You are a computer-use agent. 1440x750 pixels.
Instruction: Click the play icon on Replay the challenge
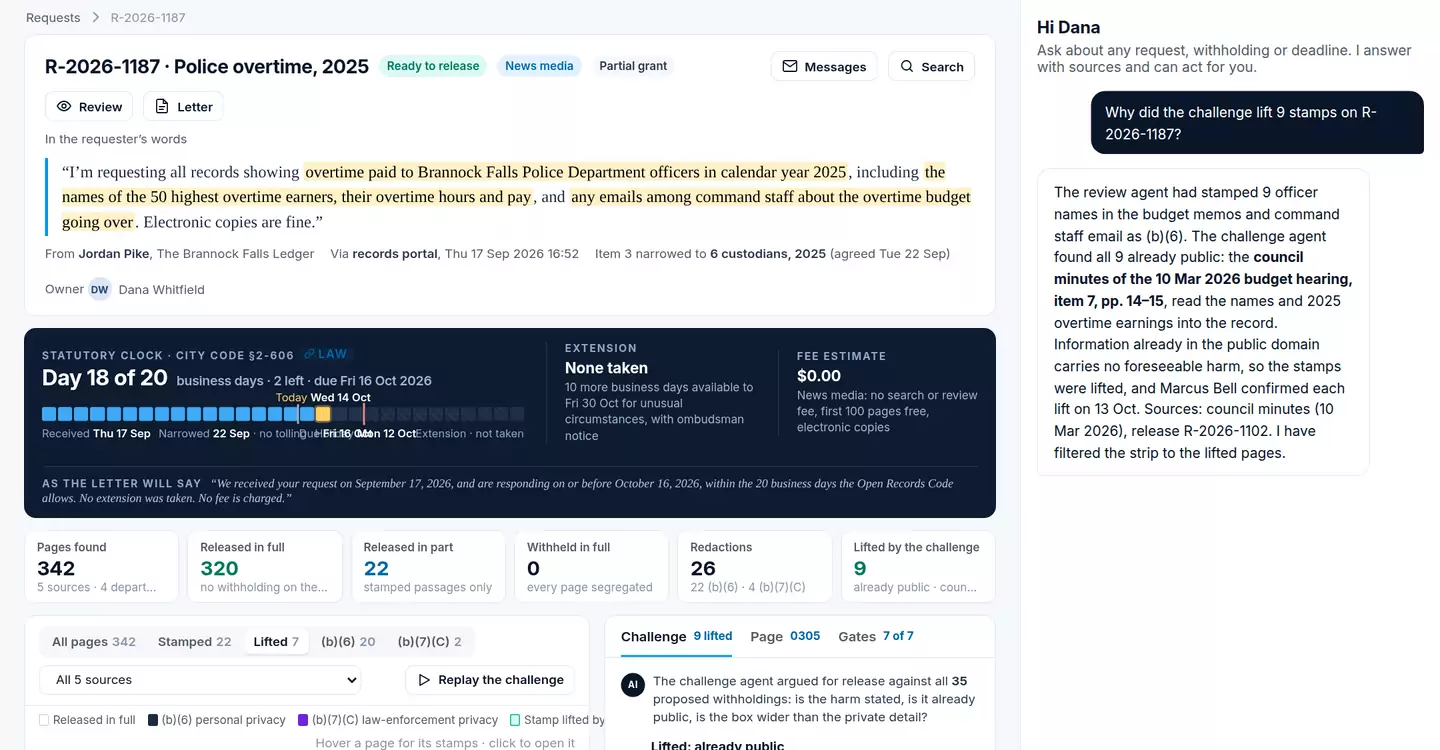click(424, 680)
